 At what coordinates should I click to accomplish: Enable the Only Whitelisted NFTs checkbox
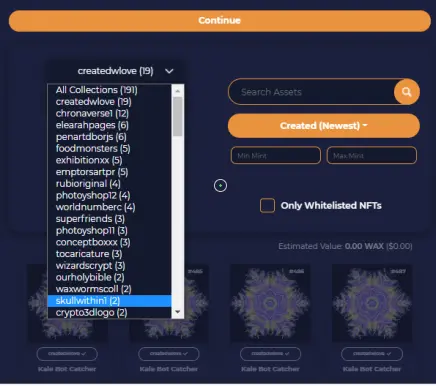click(267, 205)
